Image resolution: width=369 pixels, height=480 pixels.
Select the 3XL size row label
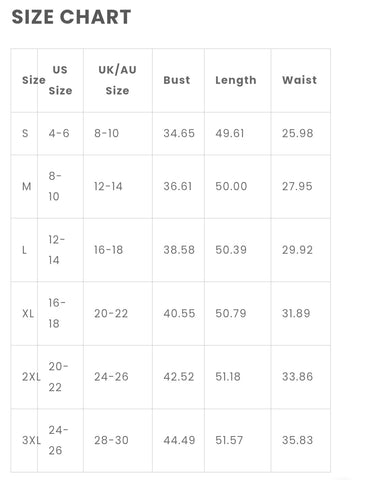[x=31, y=440]
